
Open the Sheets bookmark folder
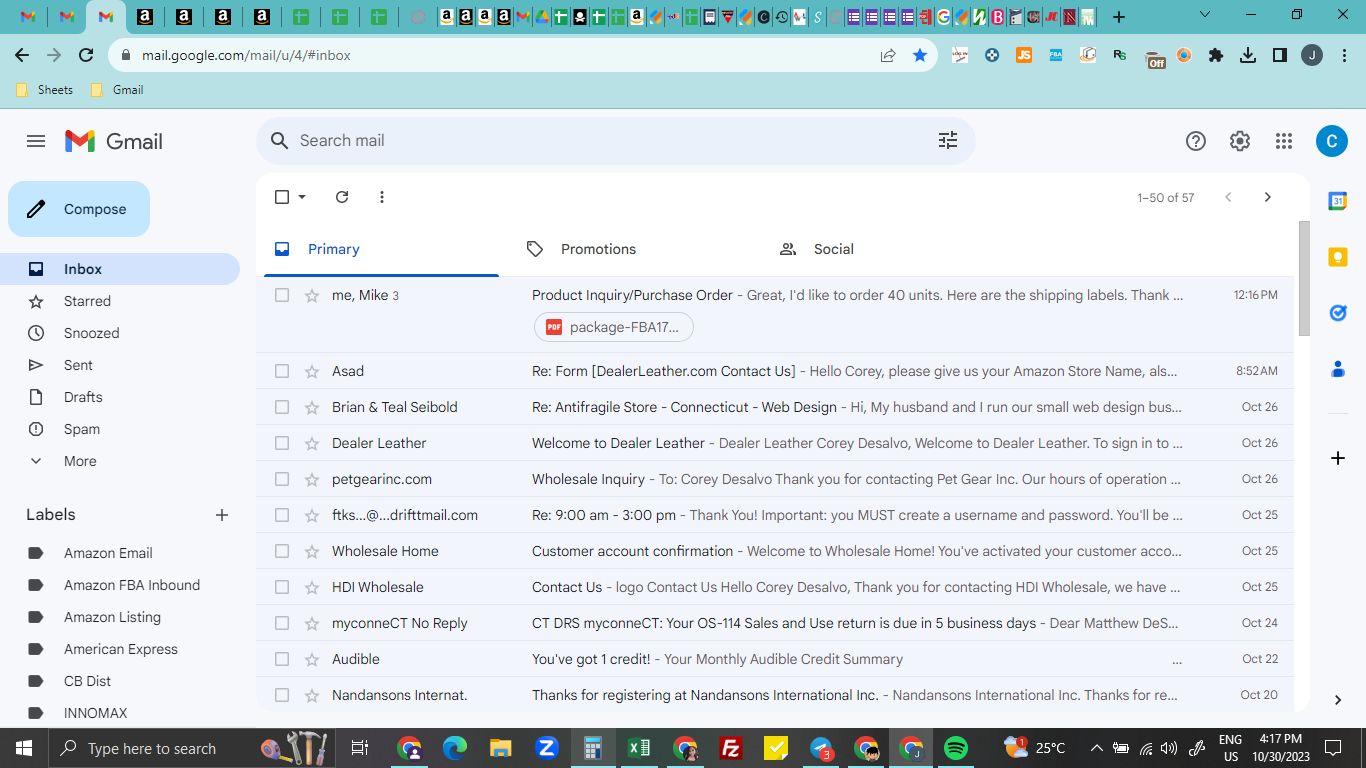click(45, 90)
